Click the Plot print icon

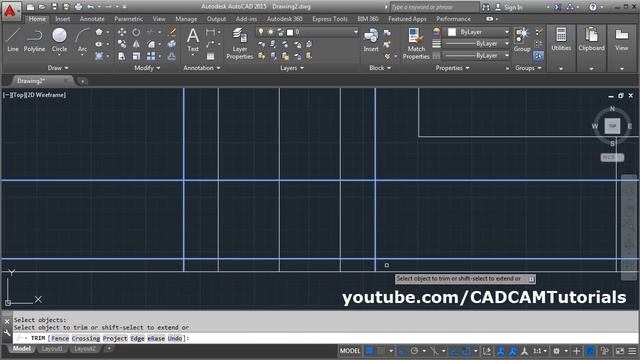pos(78,7)
